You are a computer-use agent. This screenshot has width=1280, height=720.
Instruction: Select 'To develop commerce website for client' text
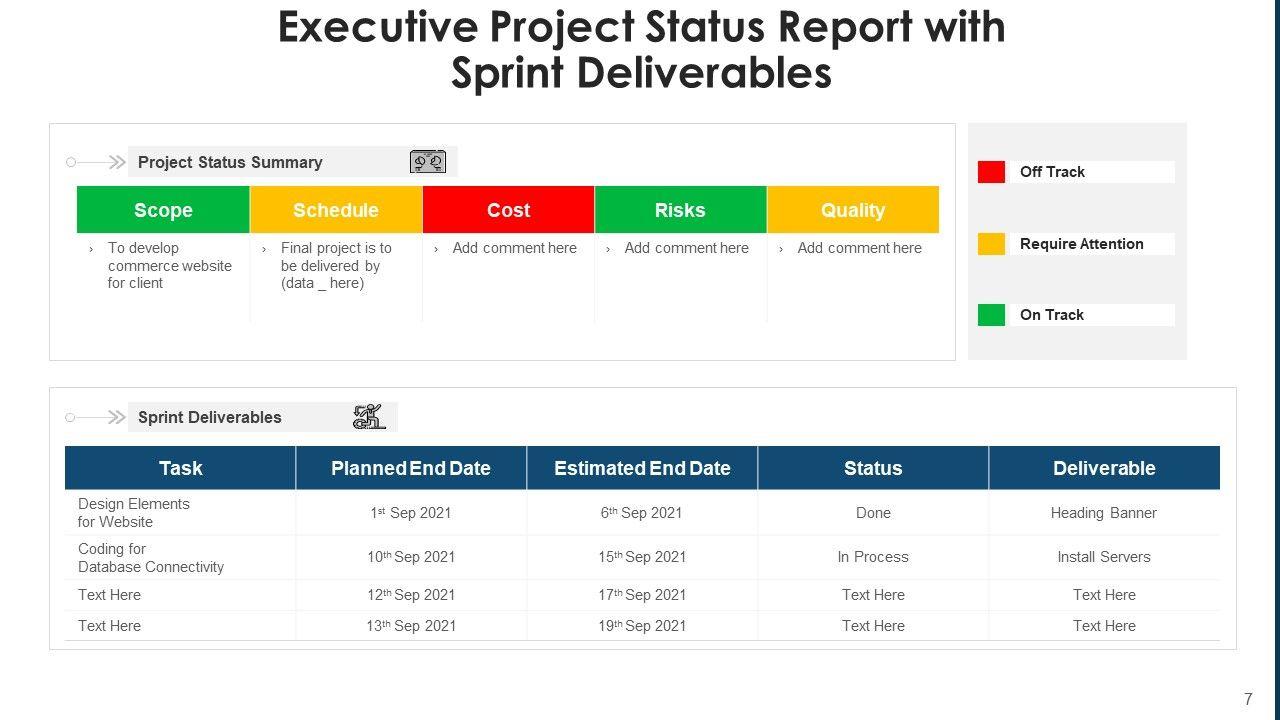pyautogui.click(x=170, y=265)
